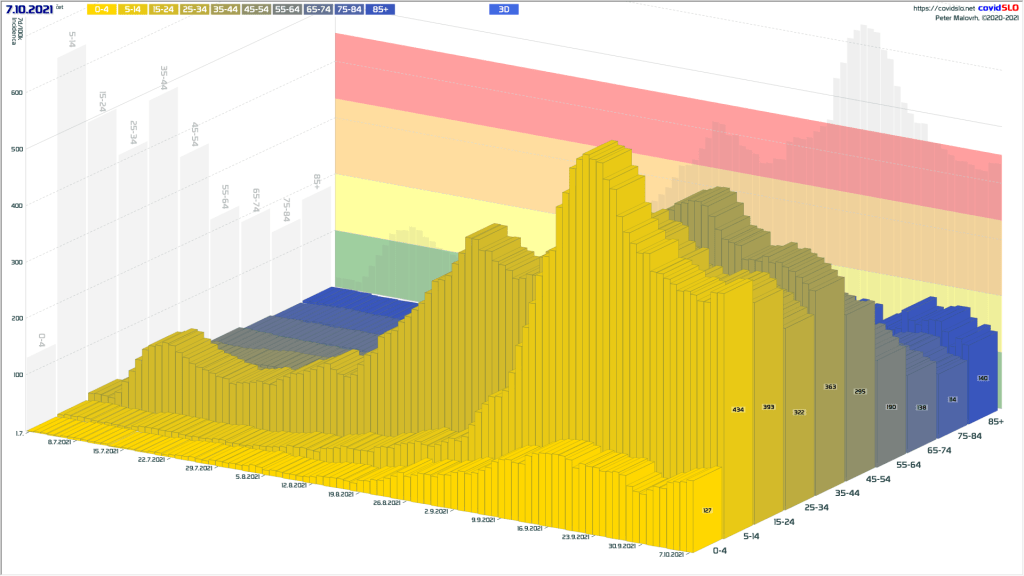Hide the 35-44 series via top legend
This screenshot has width=1024, height=576.
pyautogui.click(x=226, y=9)
